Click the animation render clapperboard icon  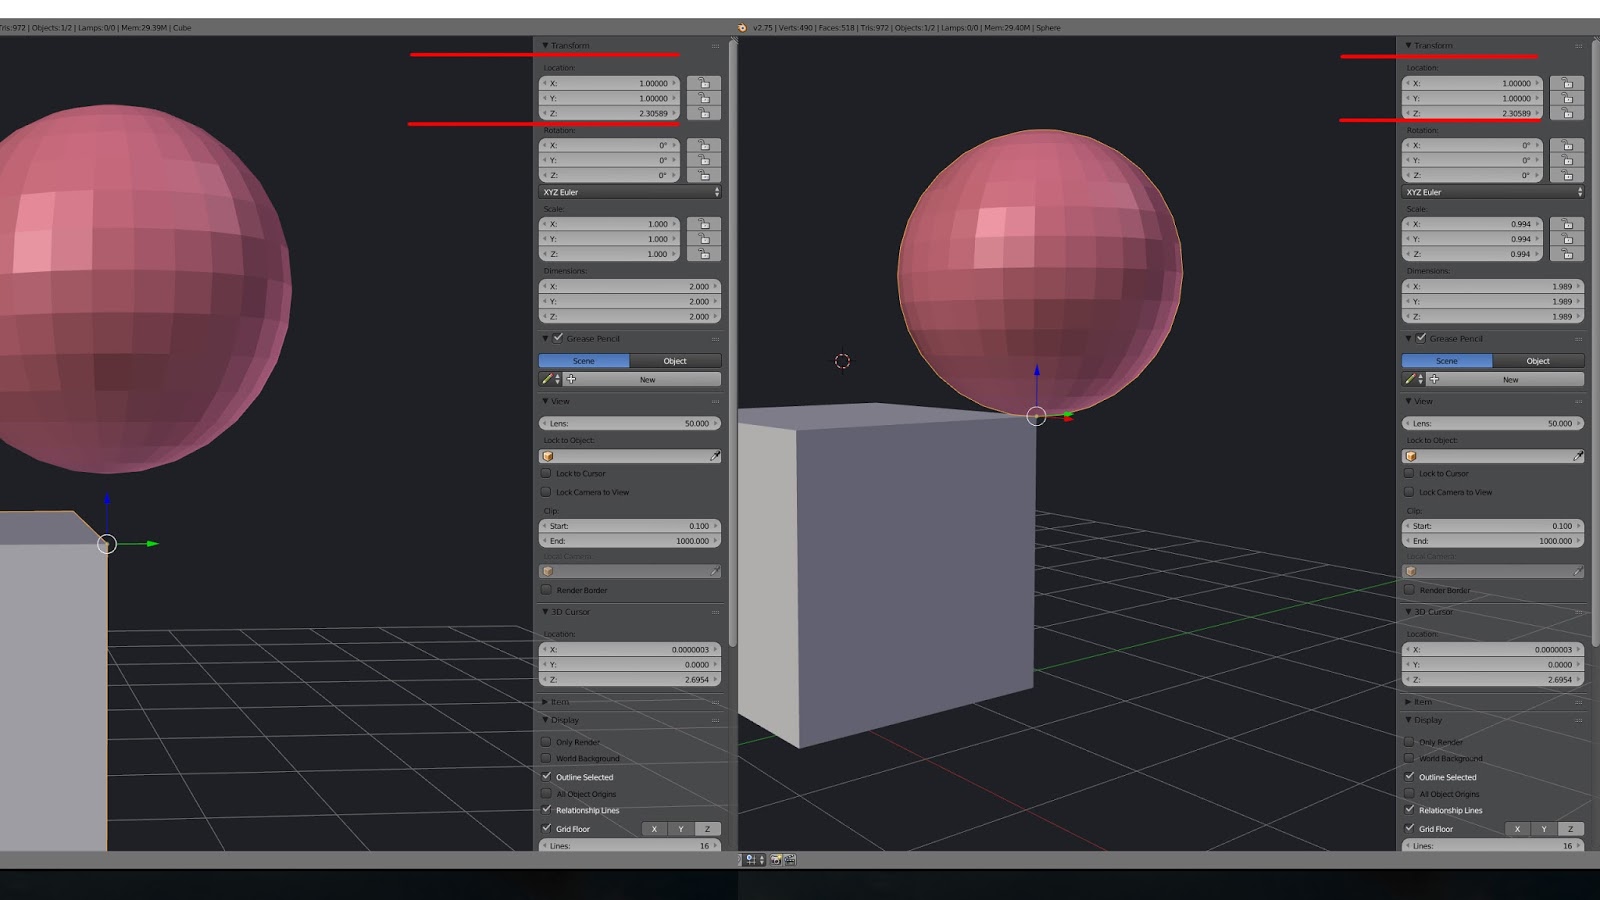(791, 860)
